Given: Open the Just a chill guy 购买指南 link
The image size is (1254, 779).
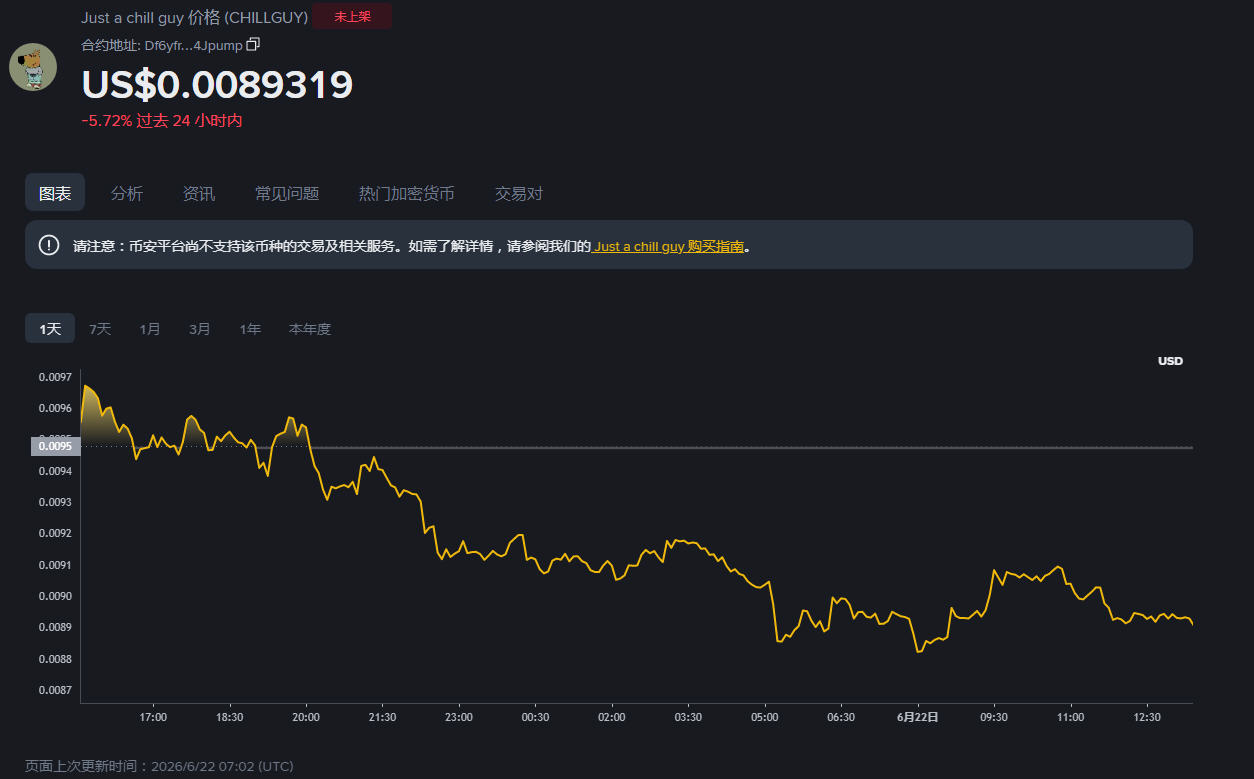Looking at the screenshot, I should point(668,246).
